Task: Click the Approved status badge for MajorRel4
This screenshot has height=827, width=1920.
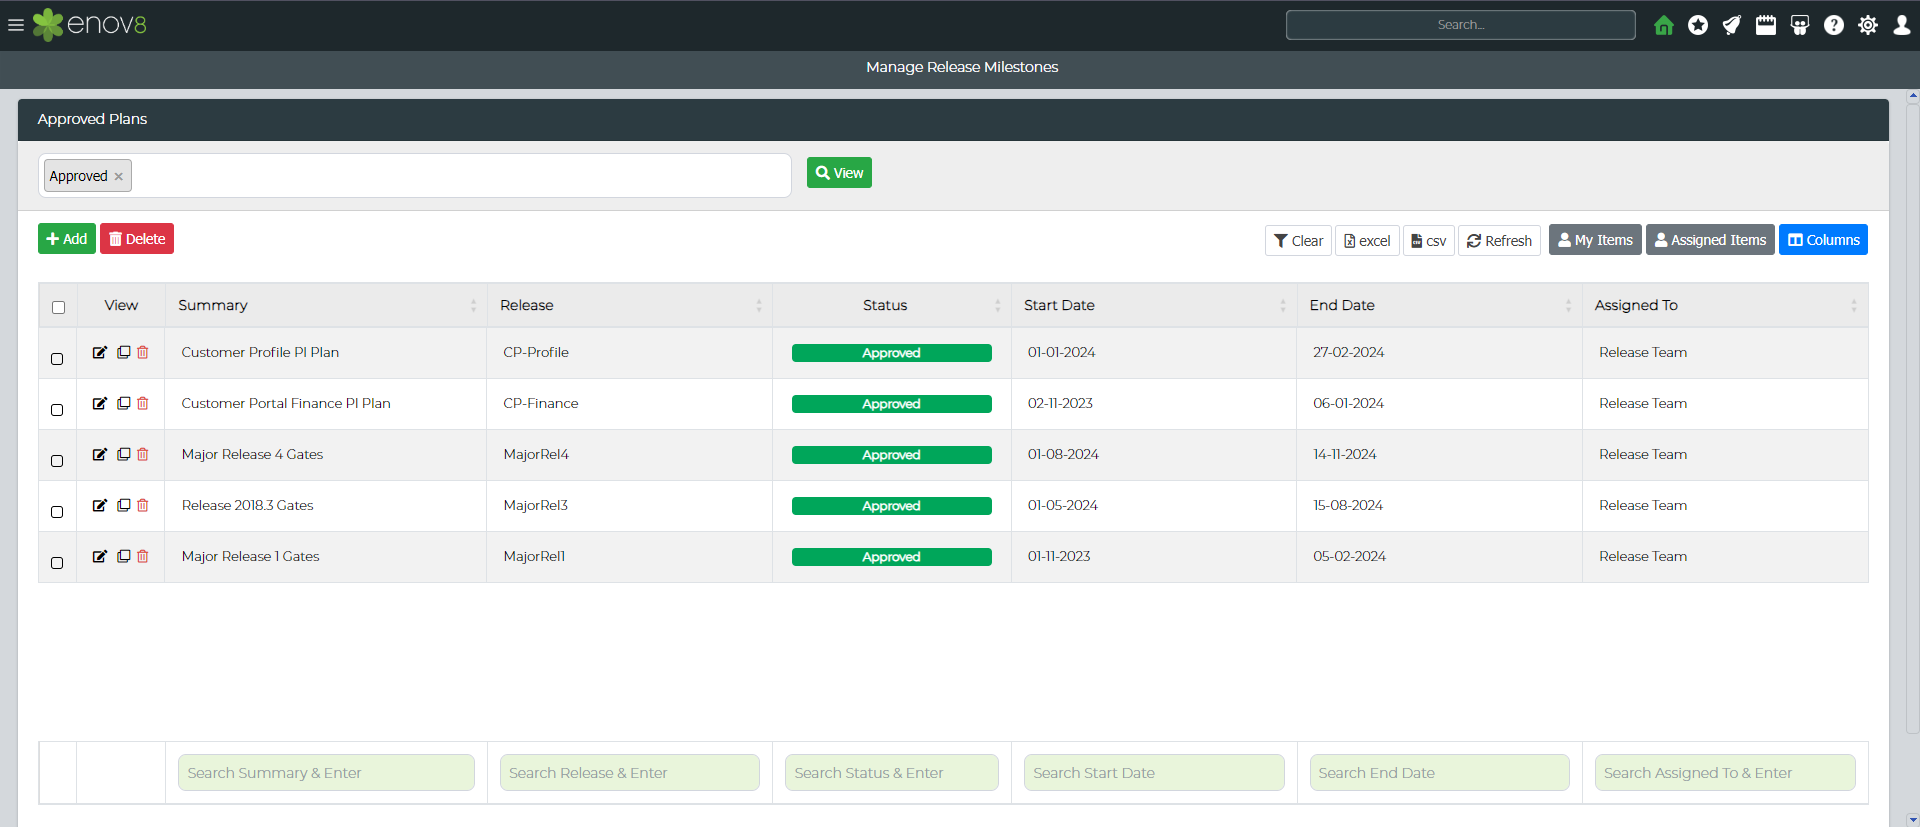Action: click(x=892, y=455)
